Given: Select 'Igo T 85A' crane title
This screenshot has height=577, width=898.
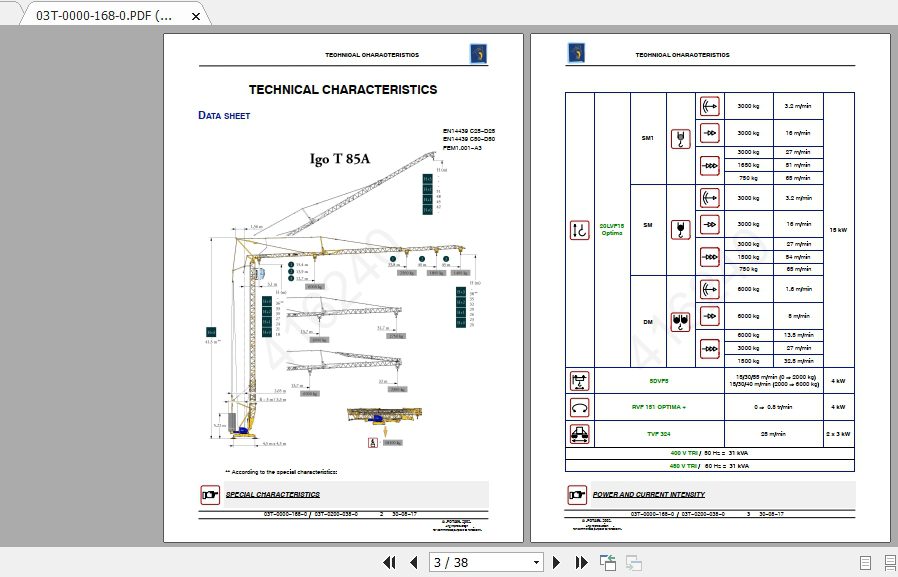Looking at the screenshot, I should click(x=340, y=159).
